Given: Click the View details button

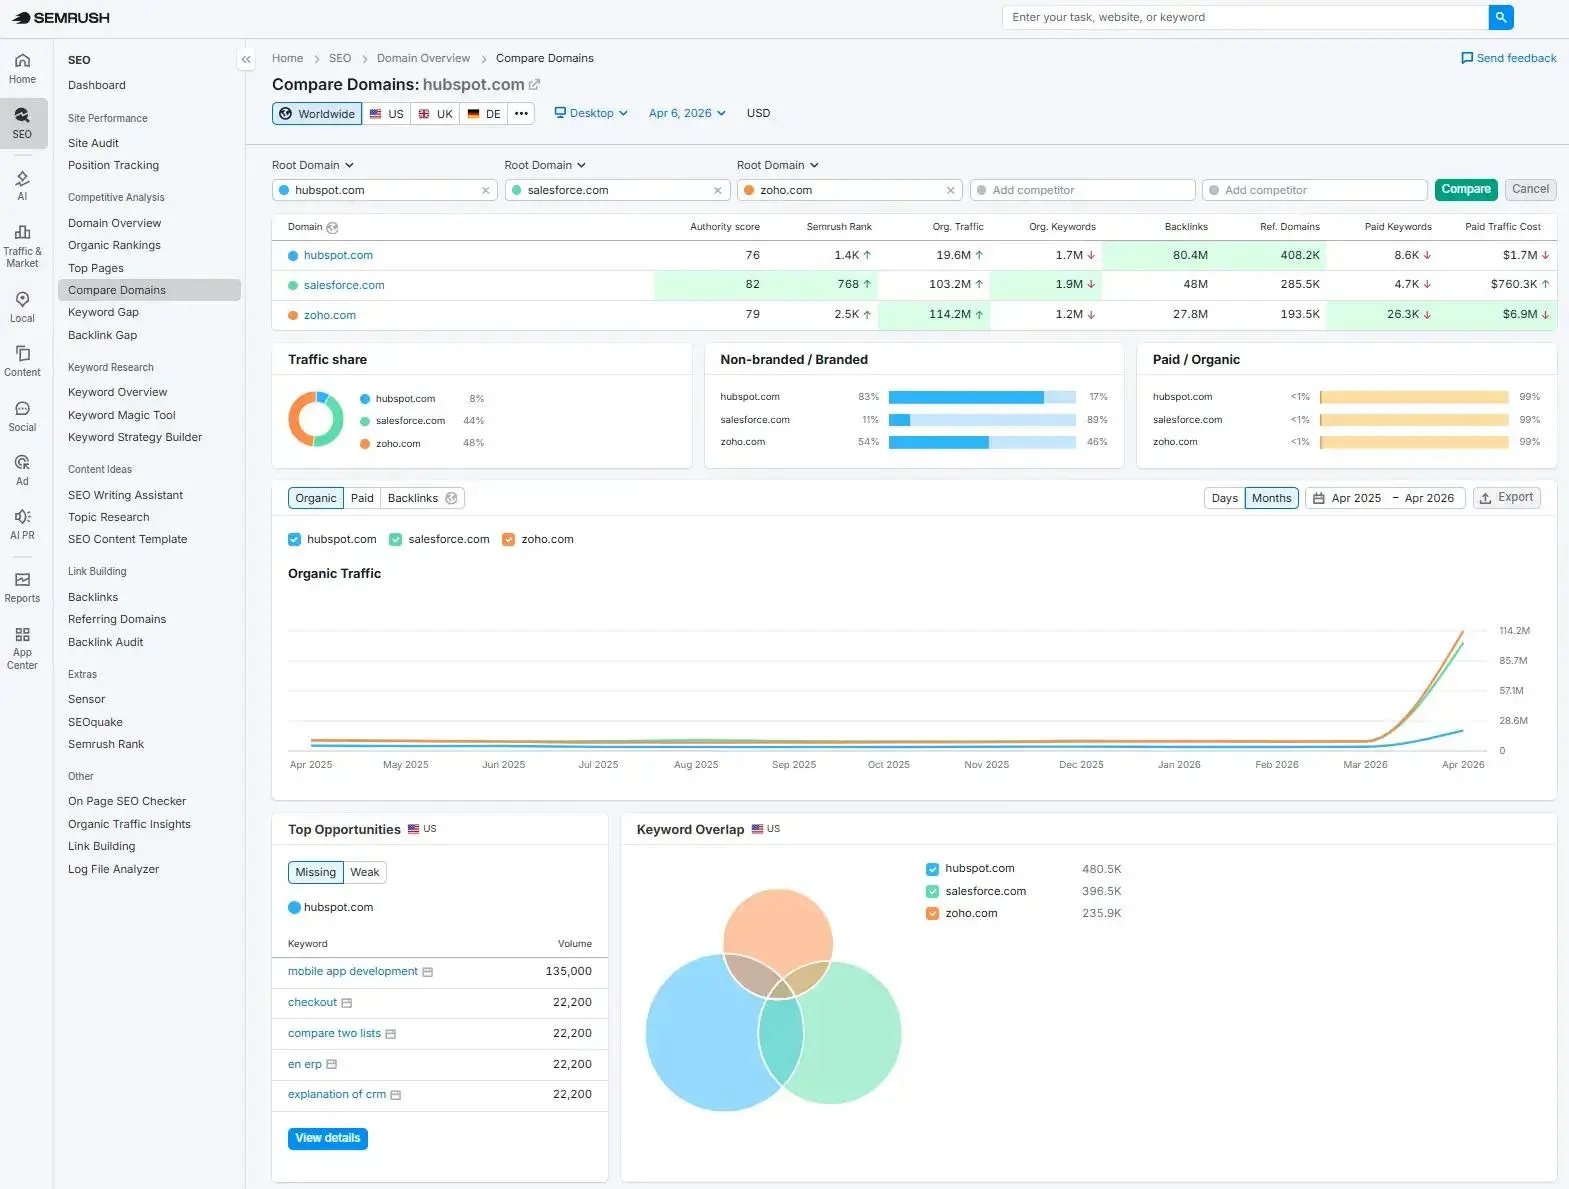Looking at the screenshot, I should 328,1138.
